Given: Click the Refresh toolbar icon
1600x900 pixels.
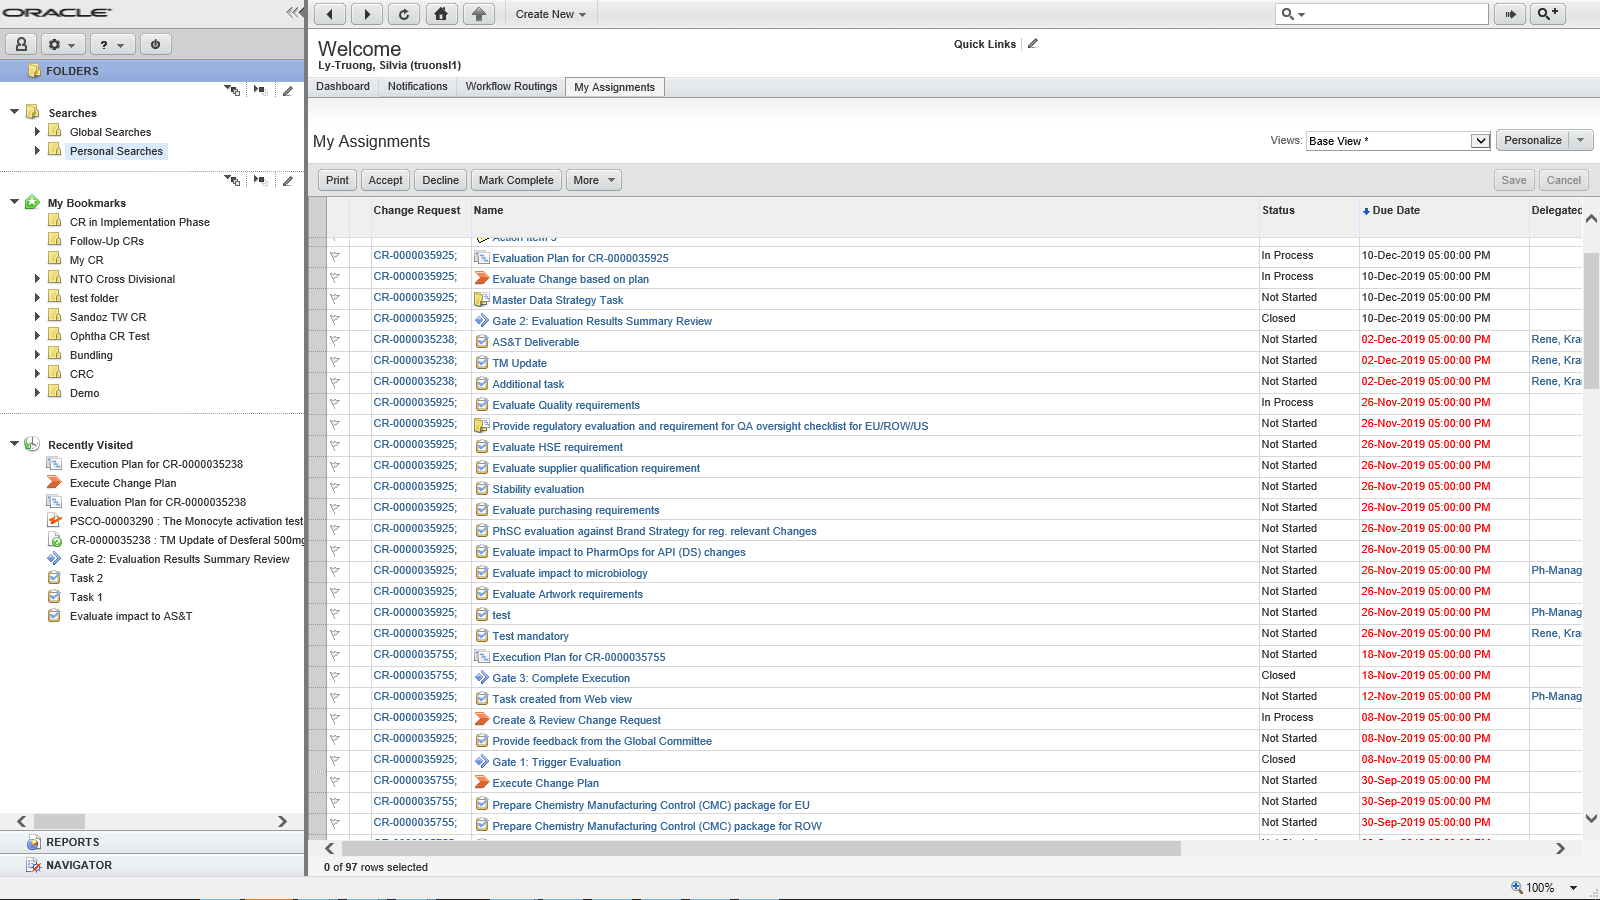Looking at the screenshot, I should 404,14.
